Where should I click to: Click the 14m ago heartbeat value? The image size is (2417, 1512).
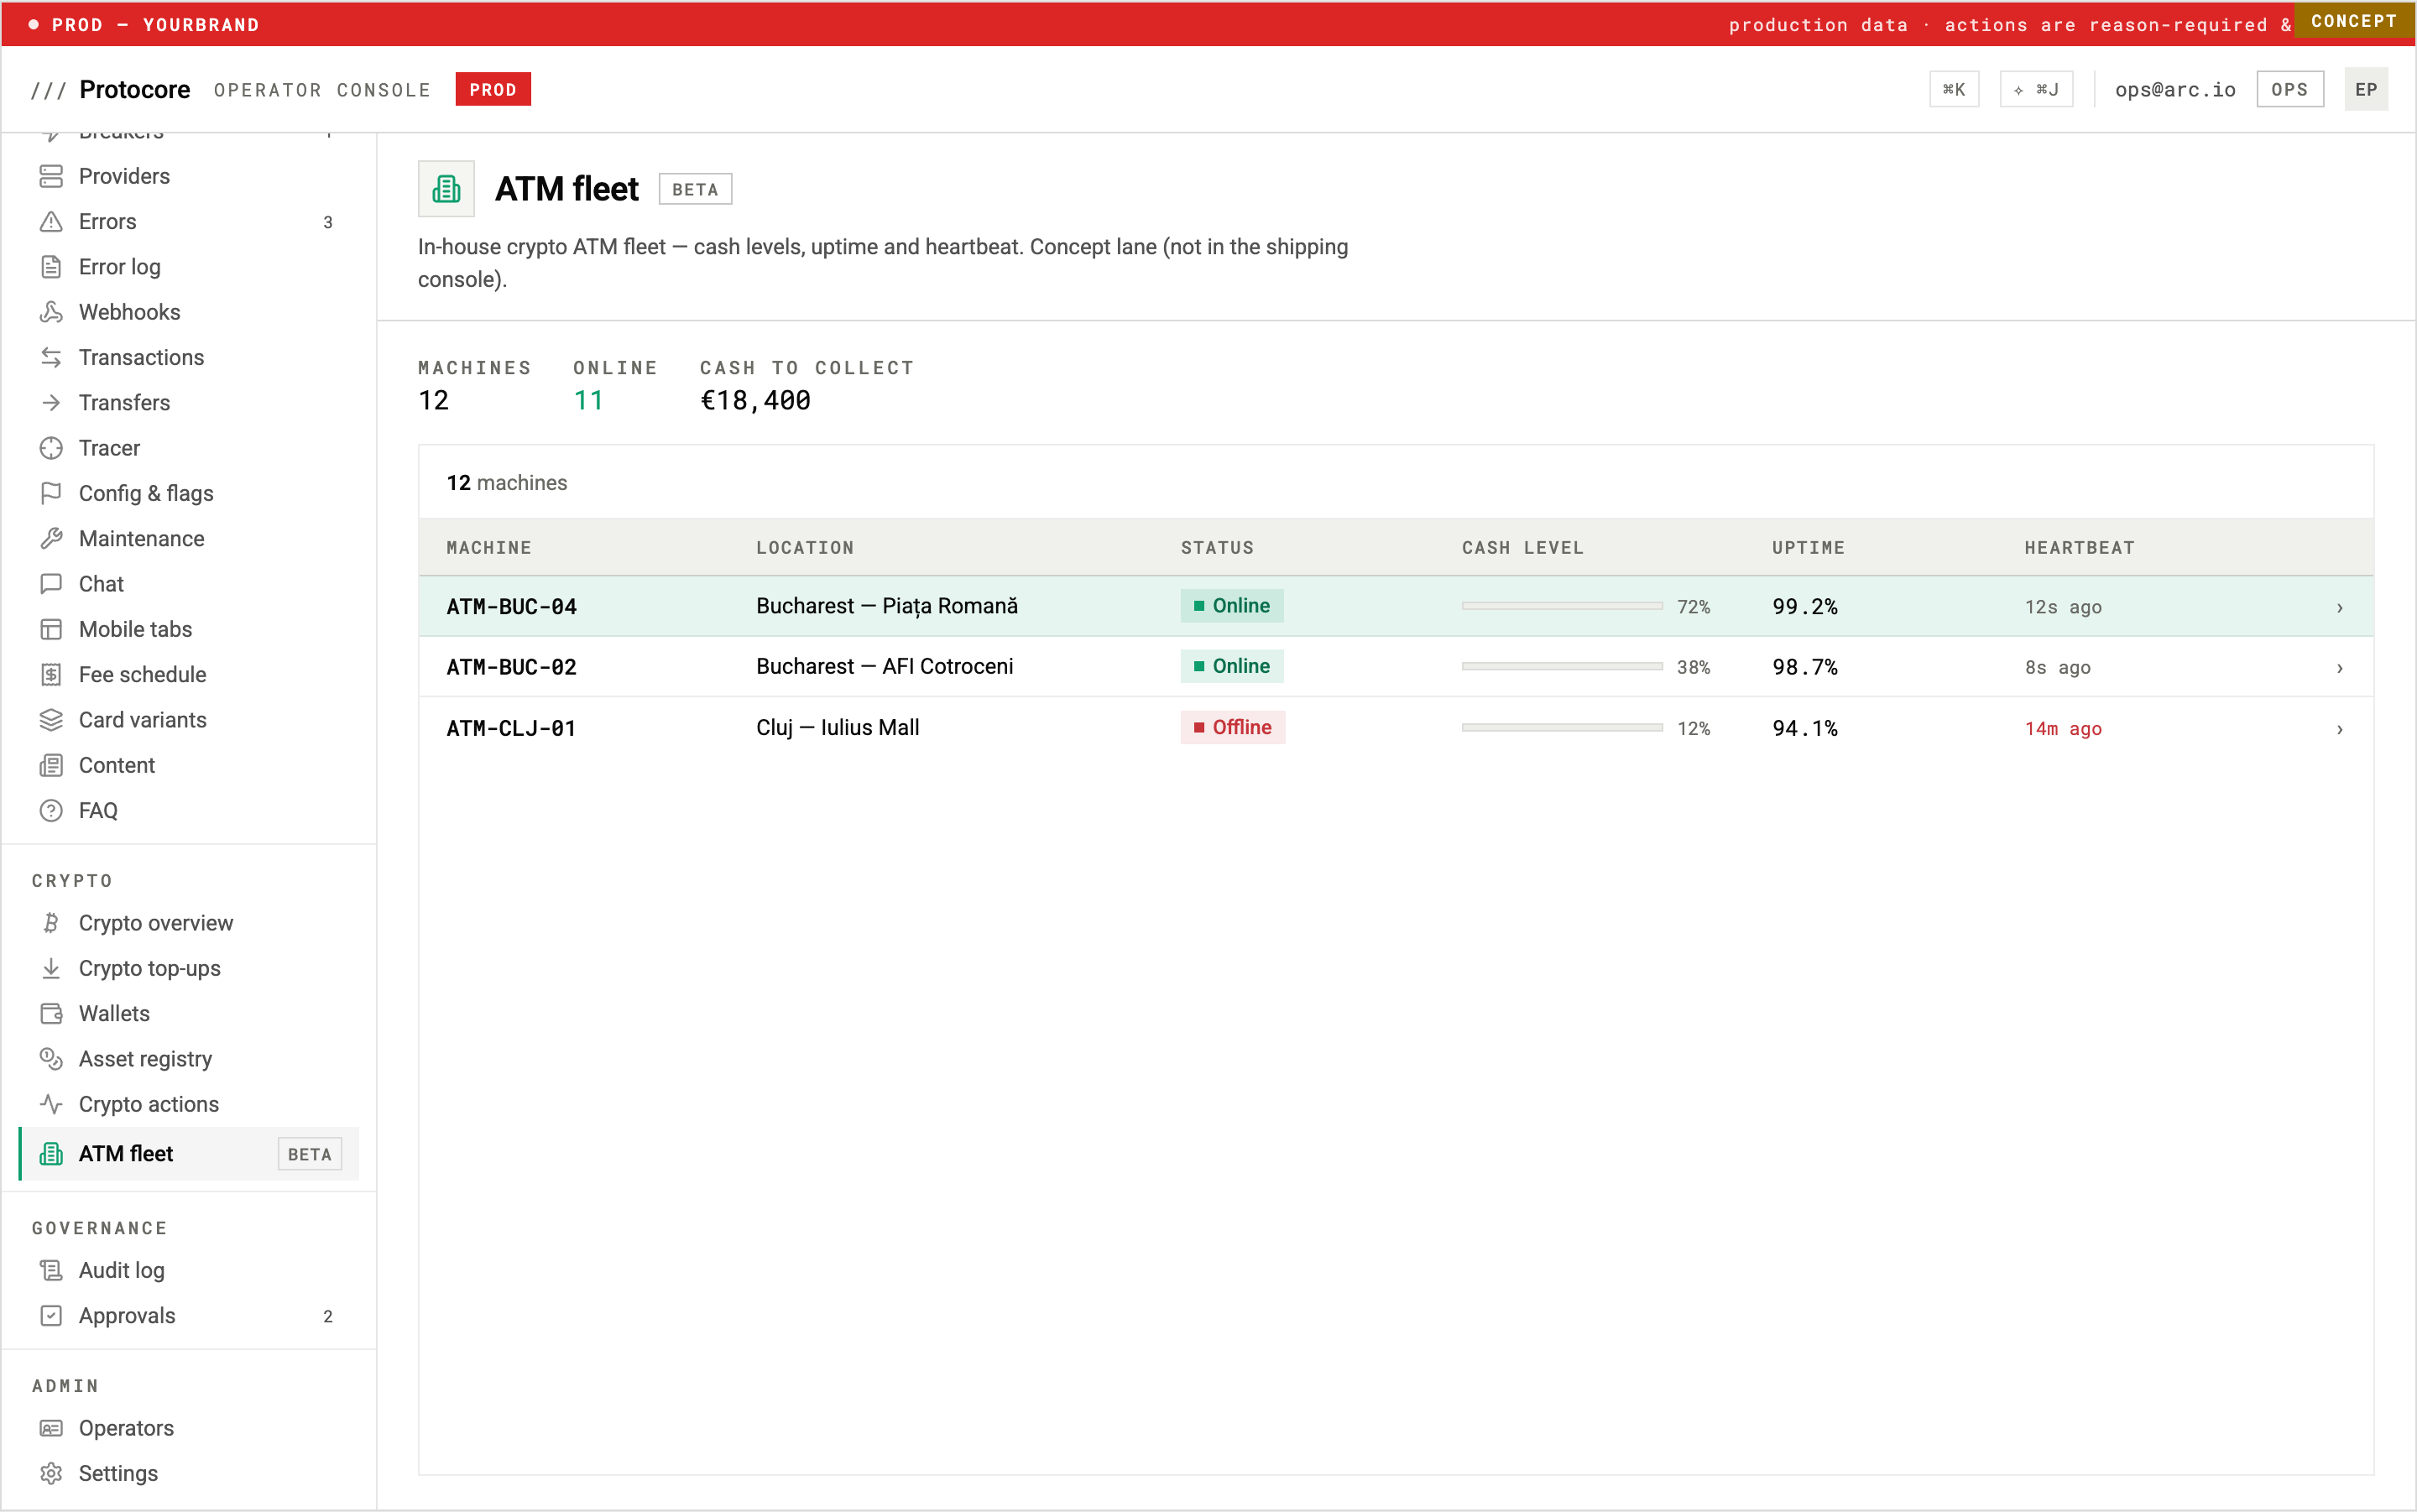[2063, 729]
